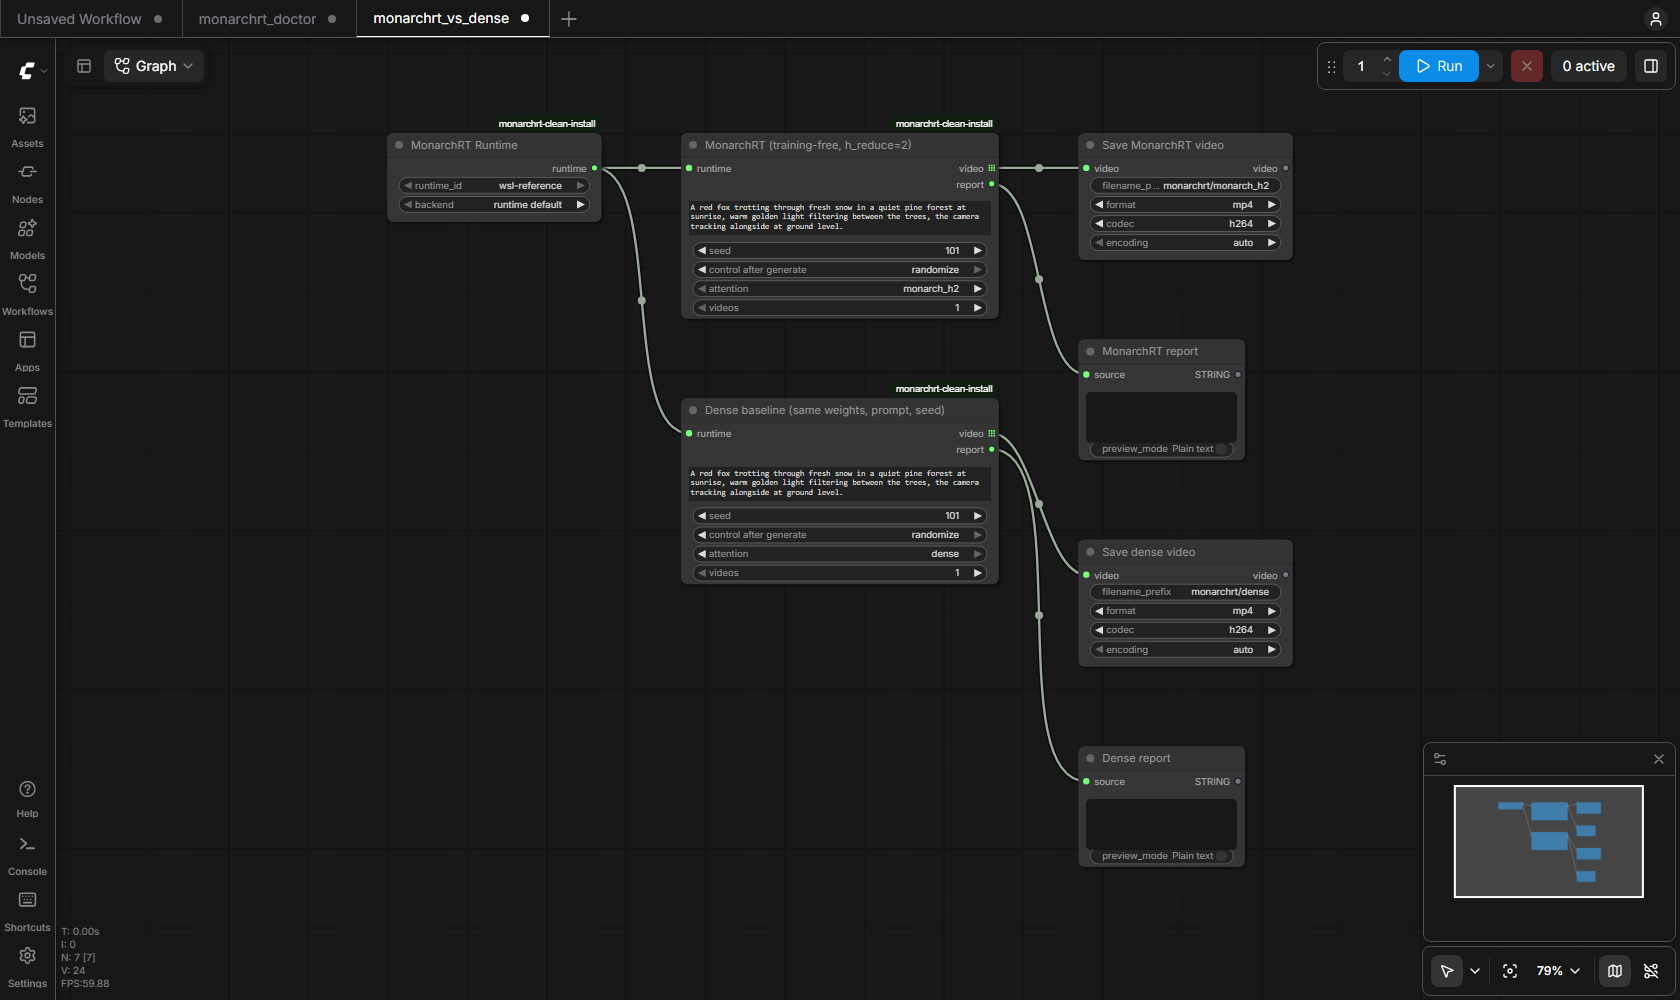Open the Console panel
Screen dimensions: 1680x1000
click(x=27, y=855)
